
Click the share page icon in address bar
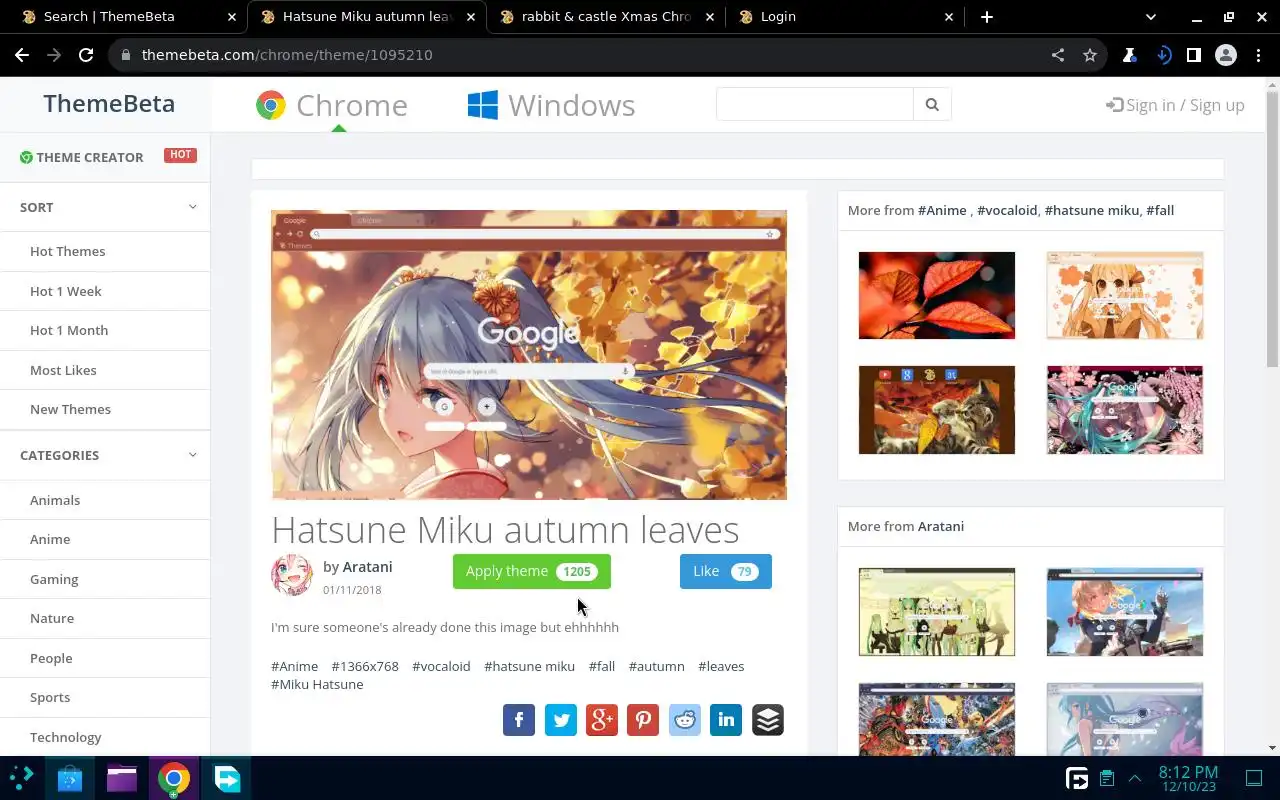point(1058,55)
